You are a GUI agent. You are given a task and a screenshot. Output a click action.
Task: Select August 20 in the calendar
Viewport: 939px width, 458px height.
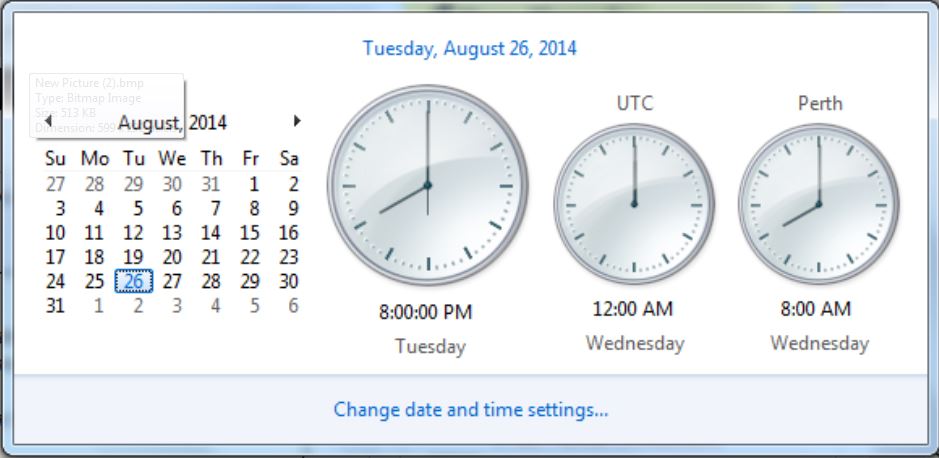click(x=172, y=258)
